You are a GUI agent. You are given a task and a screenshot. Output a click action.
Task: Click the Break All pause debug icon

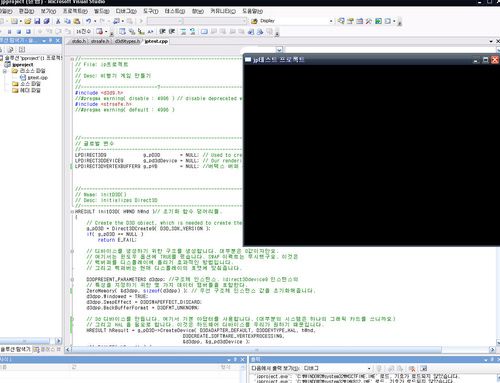pyautogui.click(x=9, y=32)
